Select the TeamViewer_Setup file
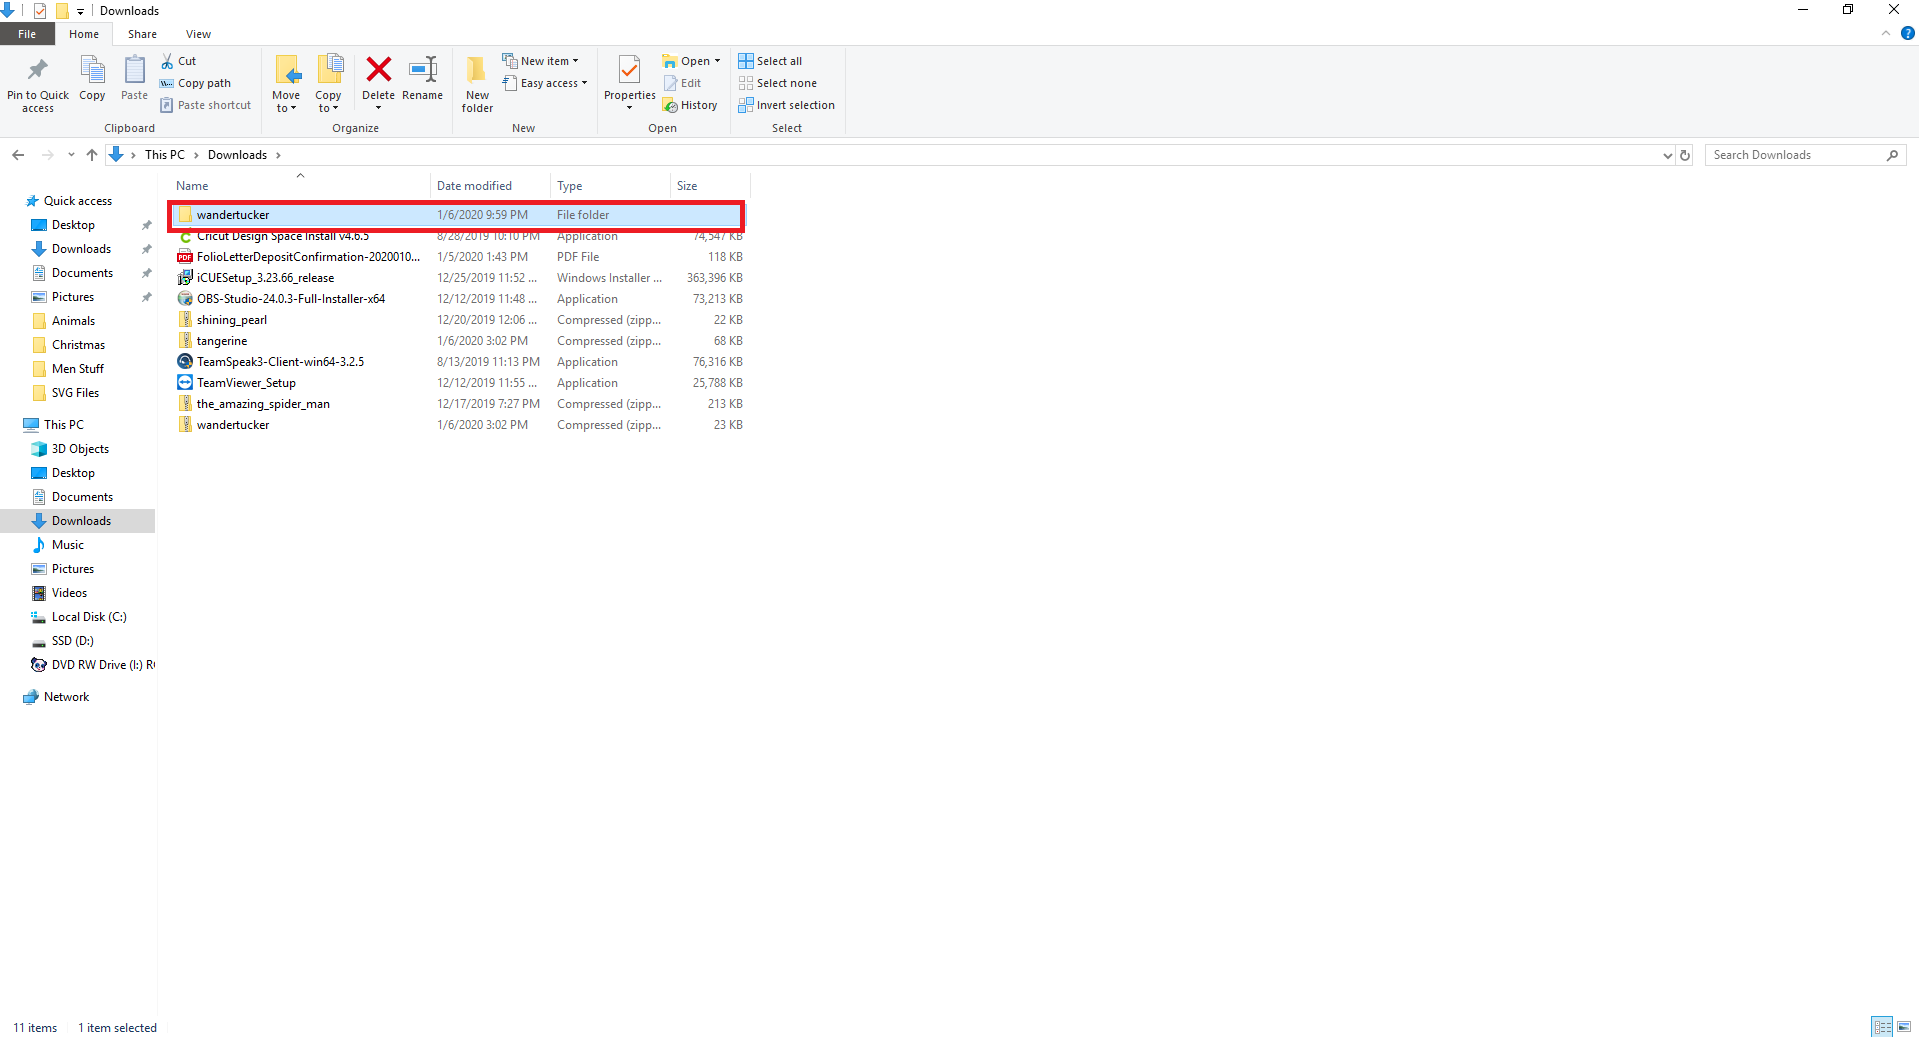 click(x=459, y=383)
